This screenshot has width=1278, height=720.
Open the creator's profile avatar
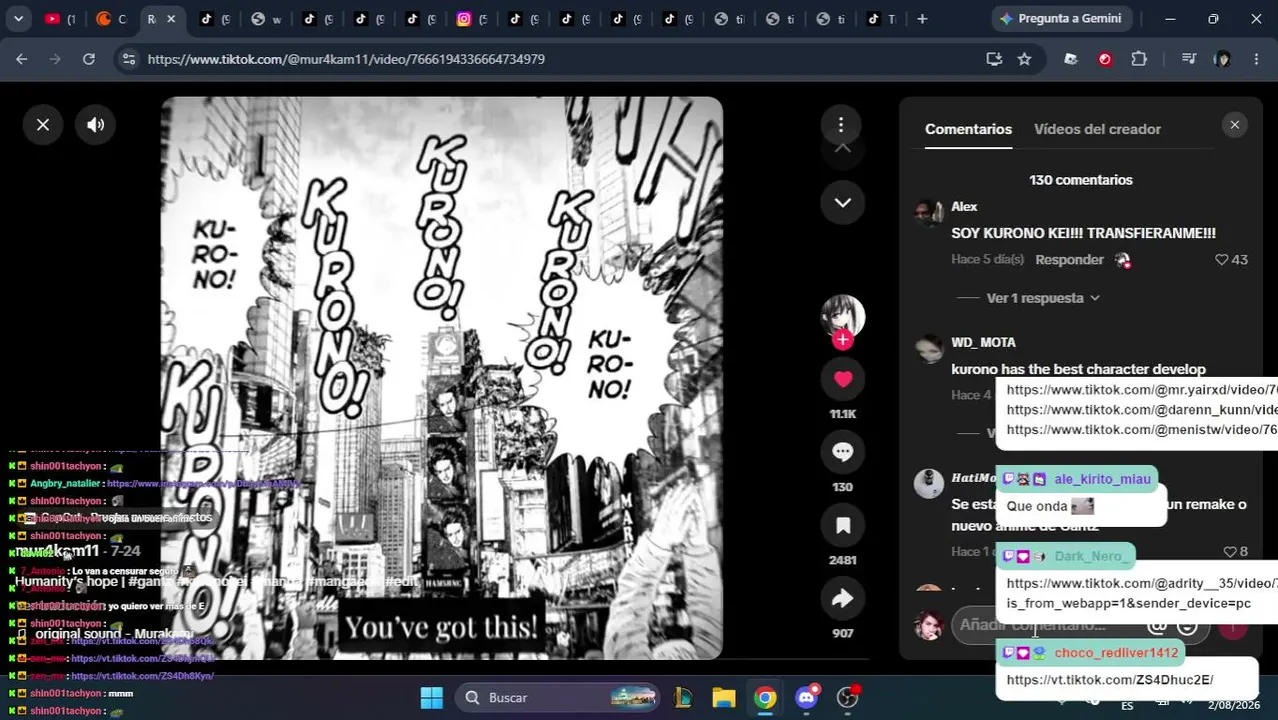tap(843, 317)
